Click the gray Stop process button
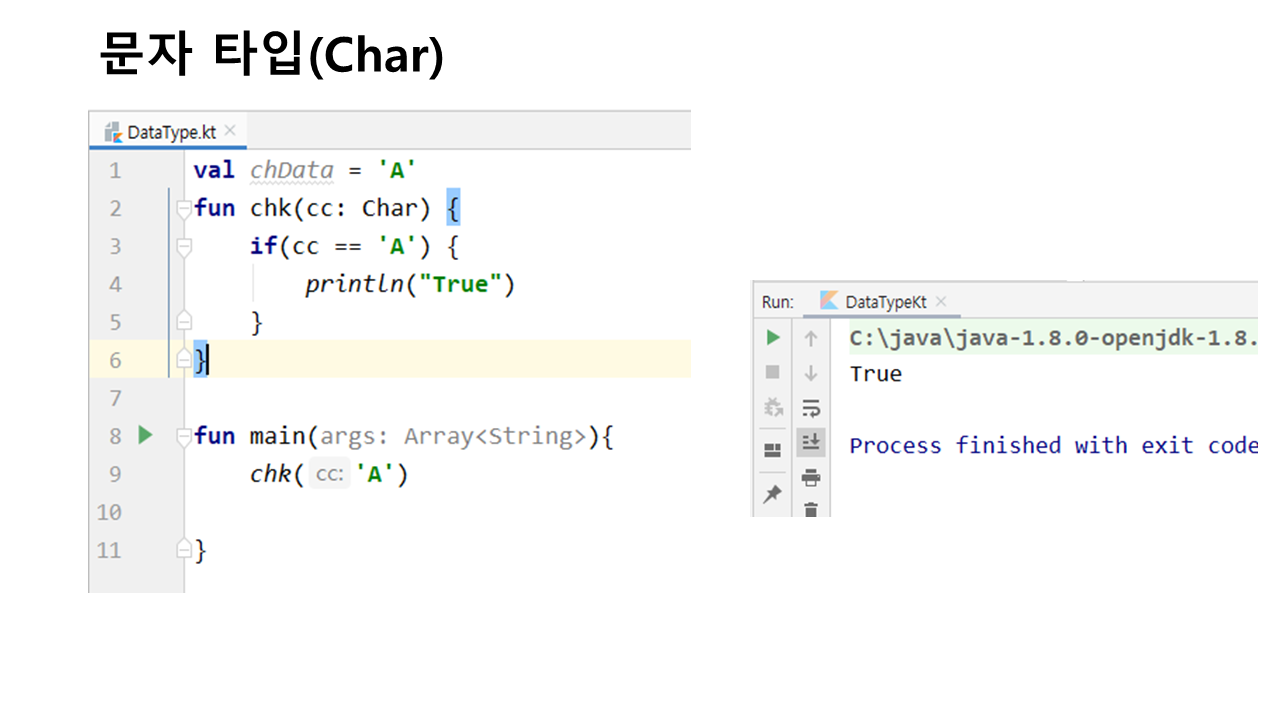 773,372
